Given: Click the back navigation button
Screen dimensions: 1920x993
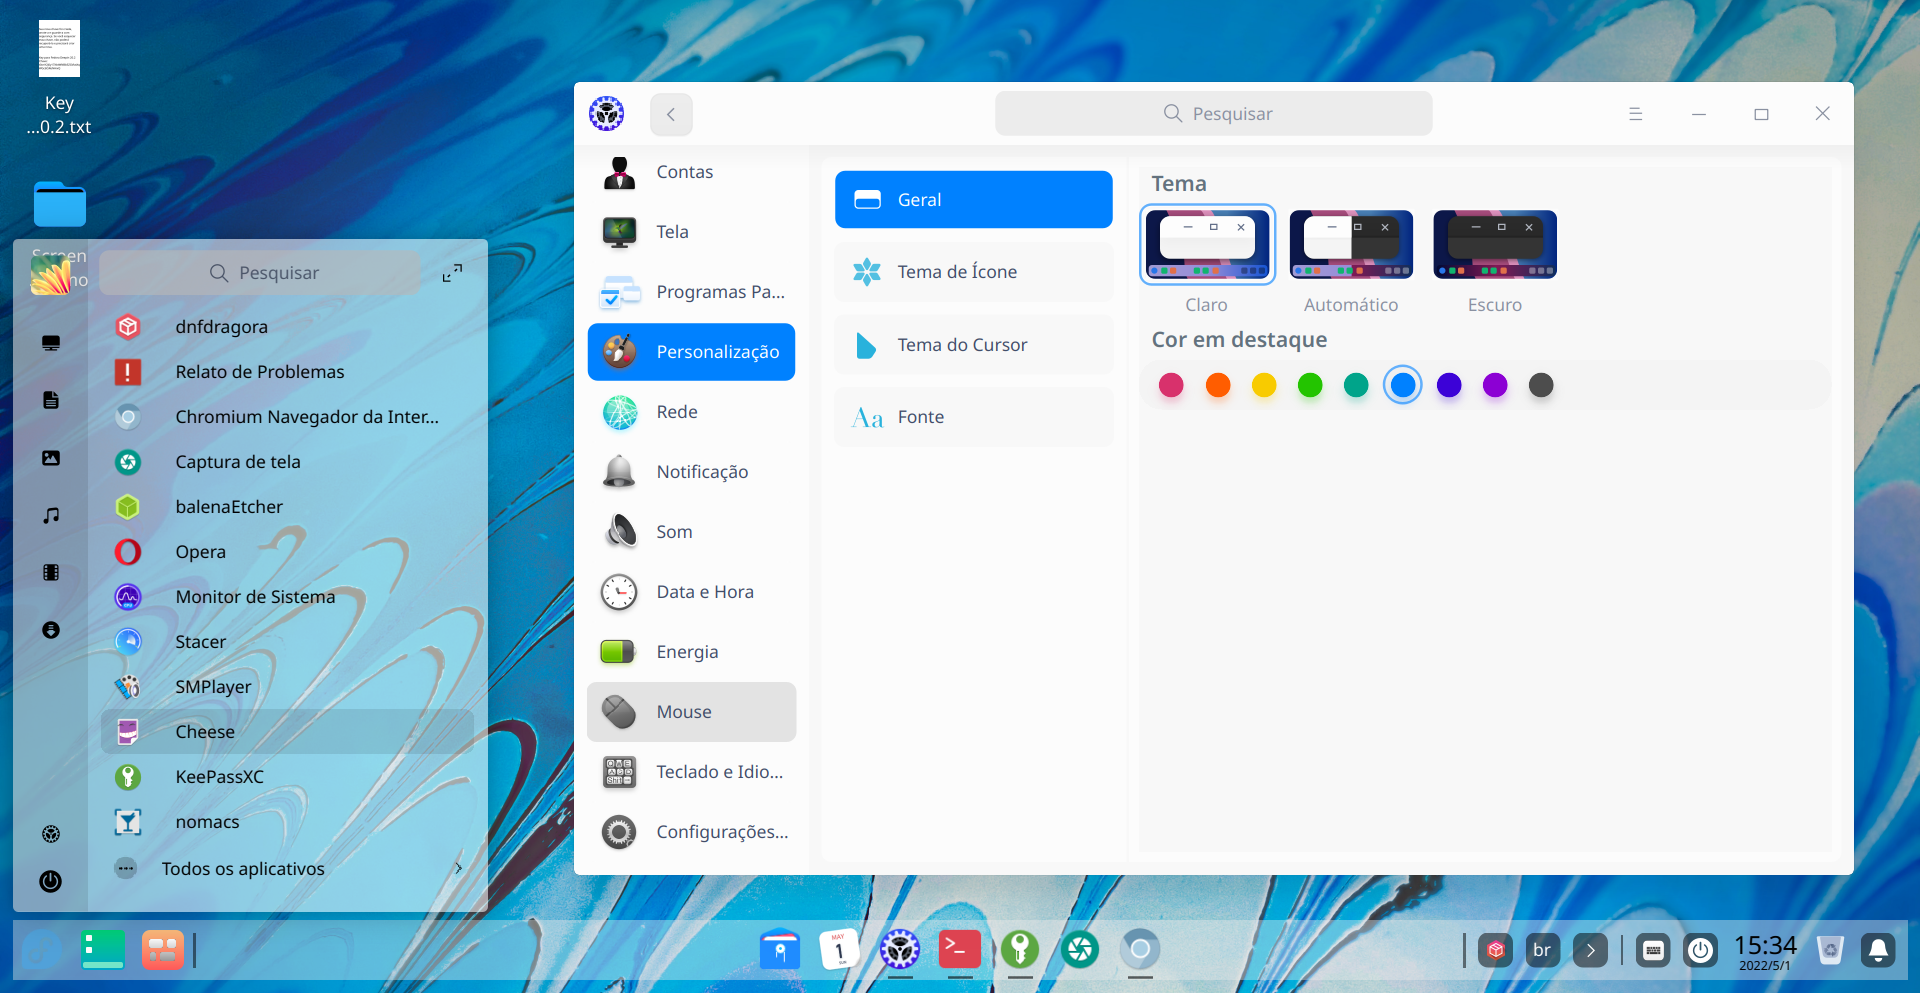Looking at the screenshot, I should point(671,114).
